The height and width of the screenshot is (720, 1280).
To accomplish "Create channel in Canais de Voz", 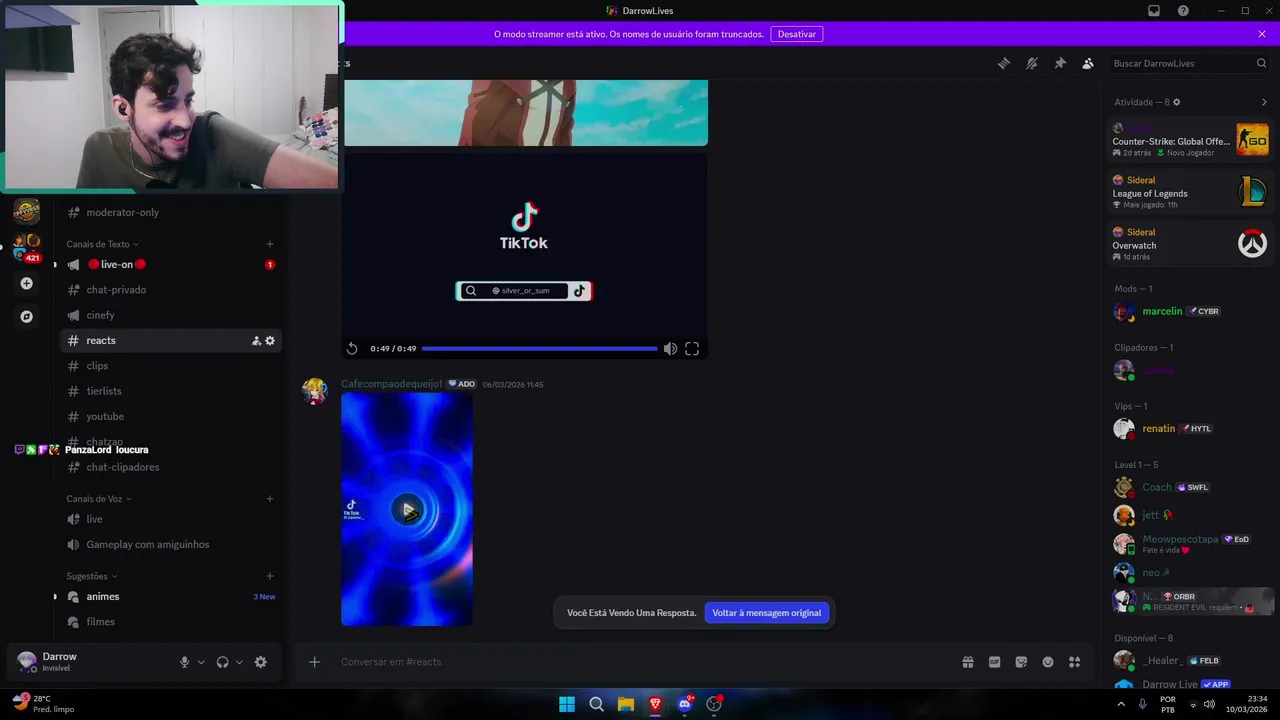I will [x=270, y=499].
